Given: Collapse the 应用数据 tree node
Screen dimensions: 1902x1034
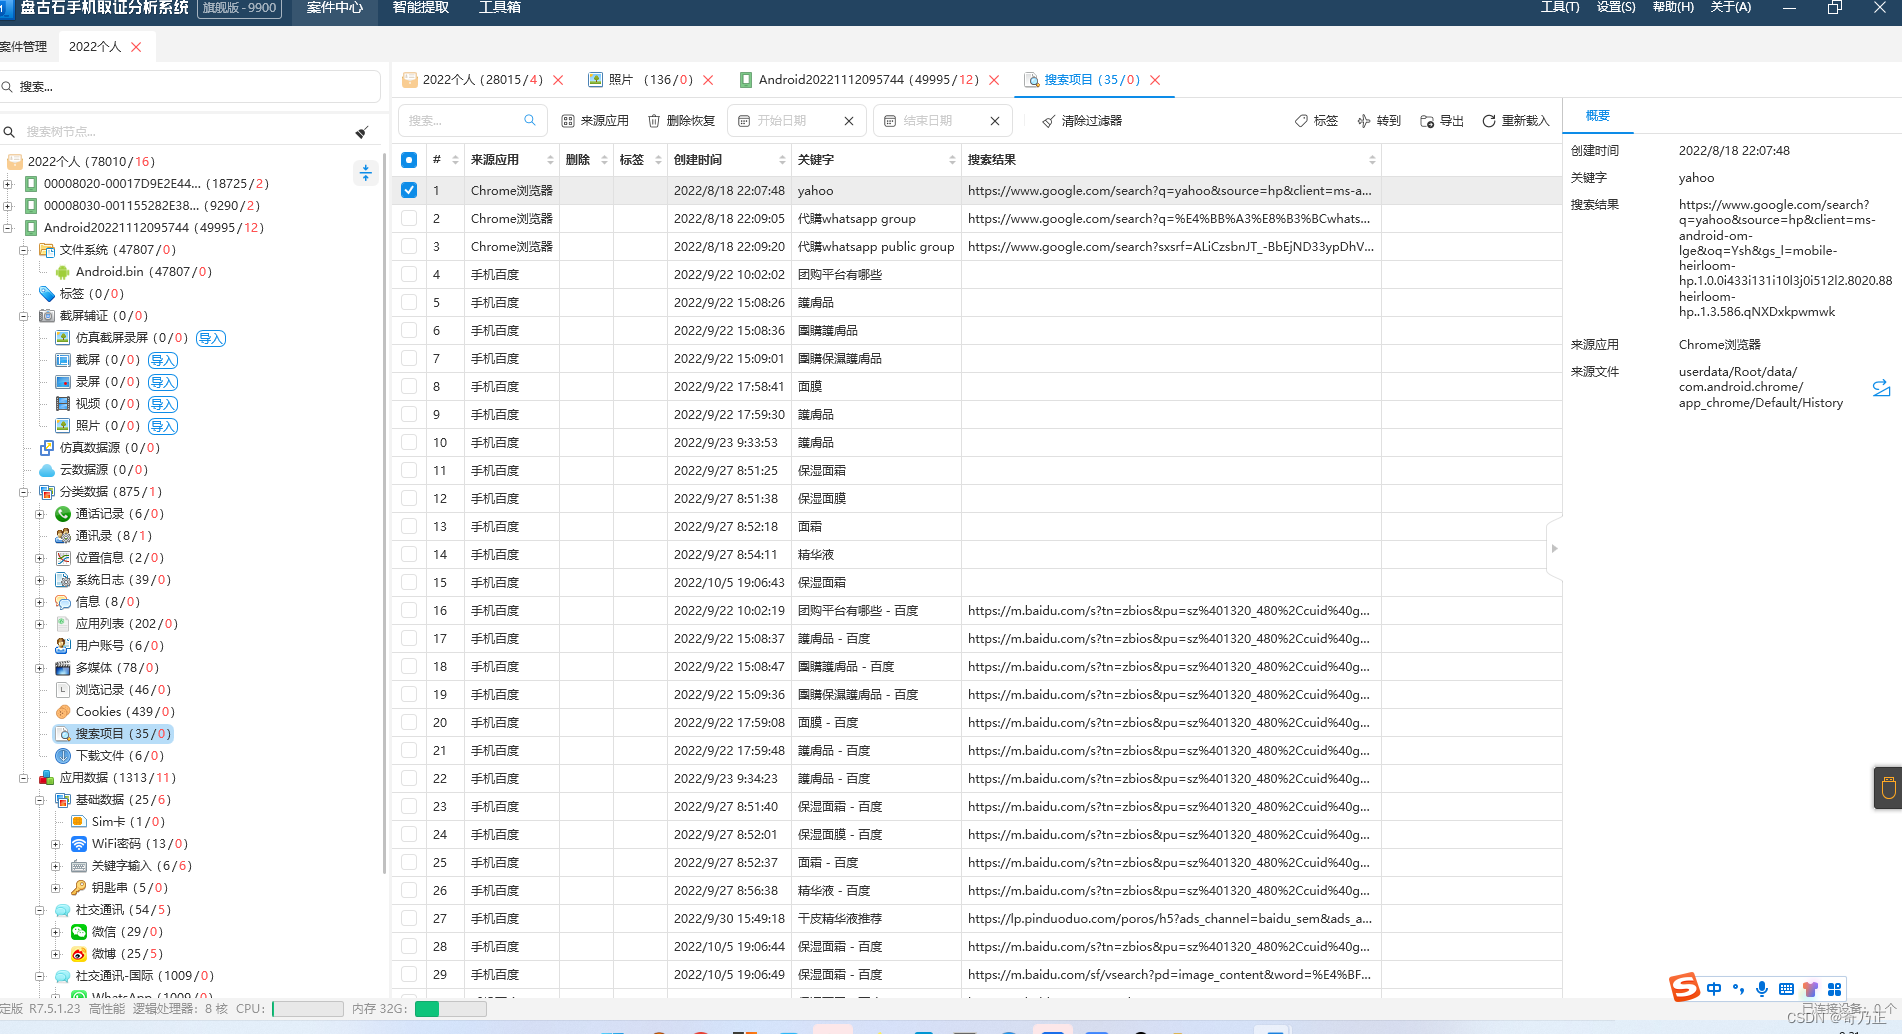Looking at the screenshot, I should [24, 778].
